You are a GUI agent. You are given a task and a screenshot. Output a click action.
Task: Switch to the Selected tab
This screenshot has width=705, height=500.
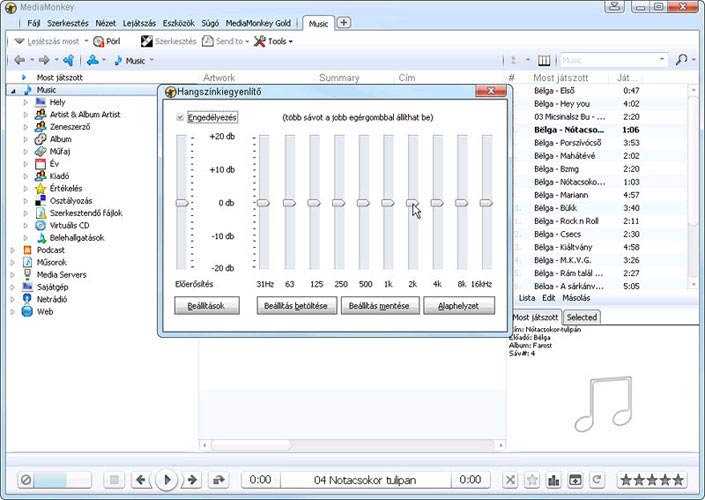[582, 317]
